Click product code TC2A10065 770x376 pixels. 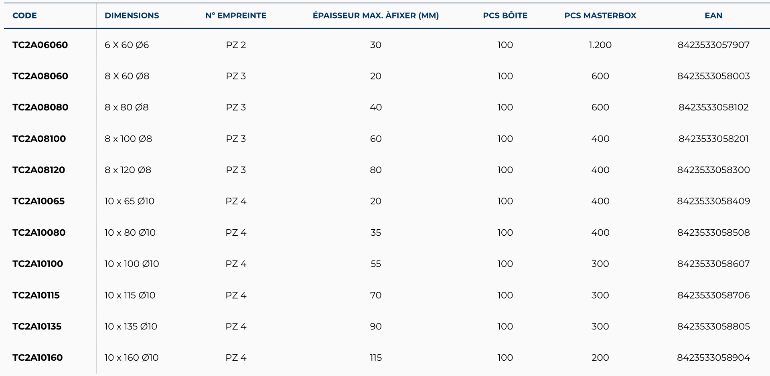click(38, 201)
